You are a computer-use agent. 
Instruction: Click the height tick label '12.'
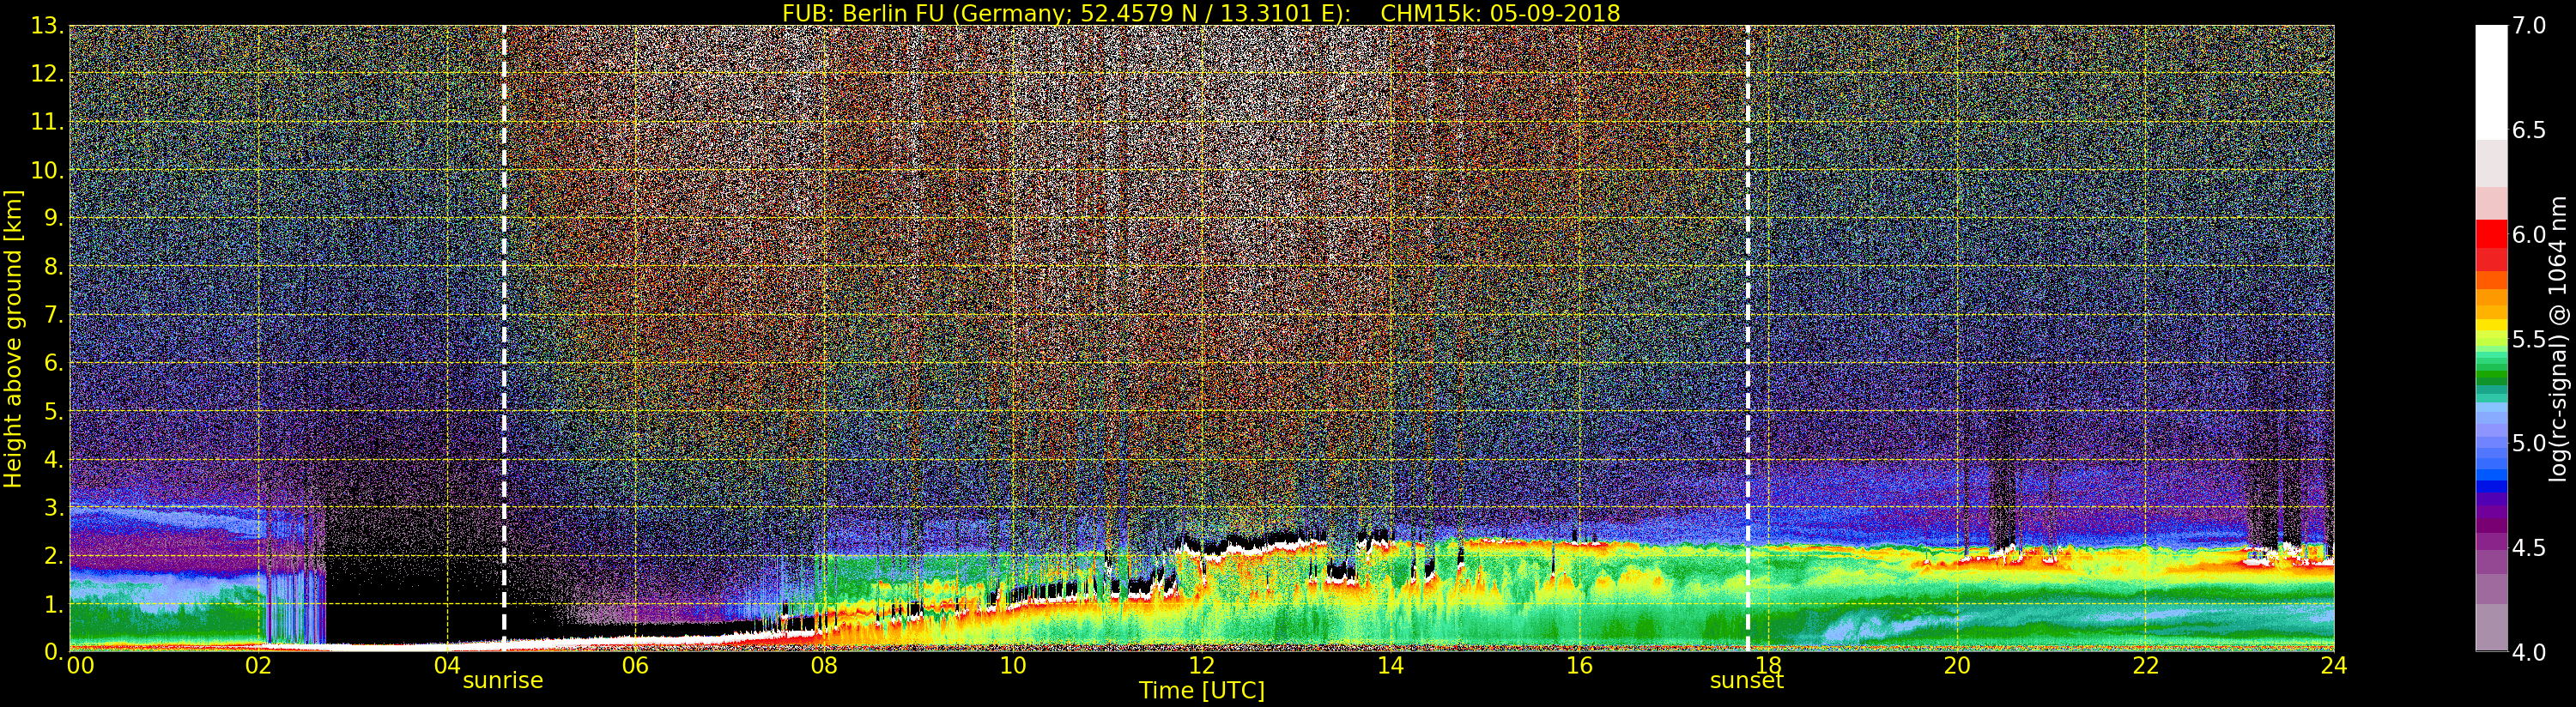[48, 74]
